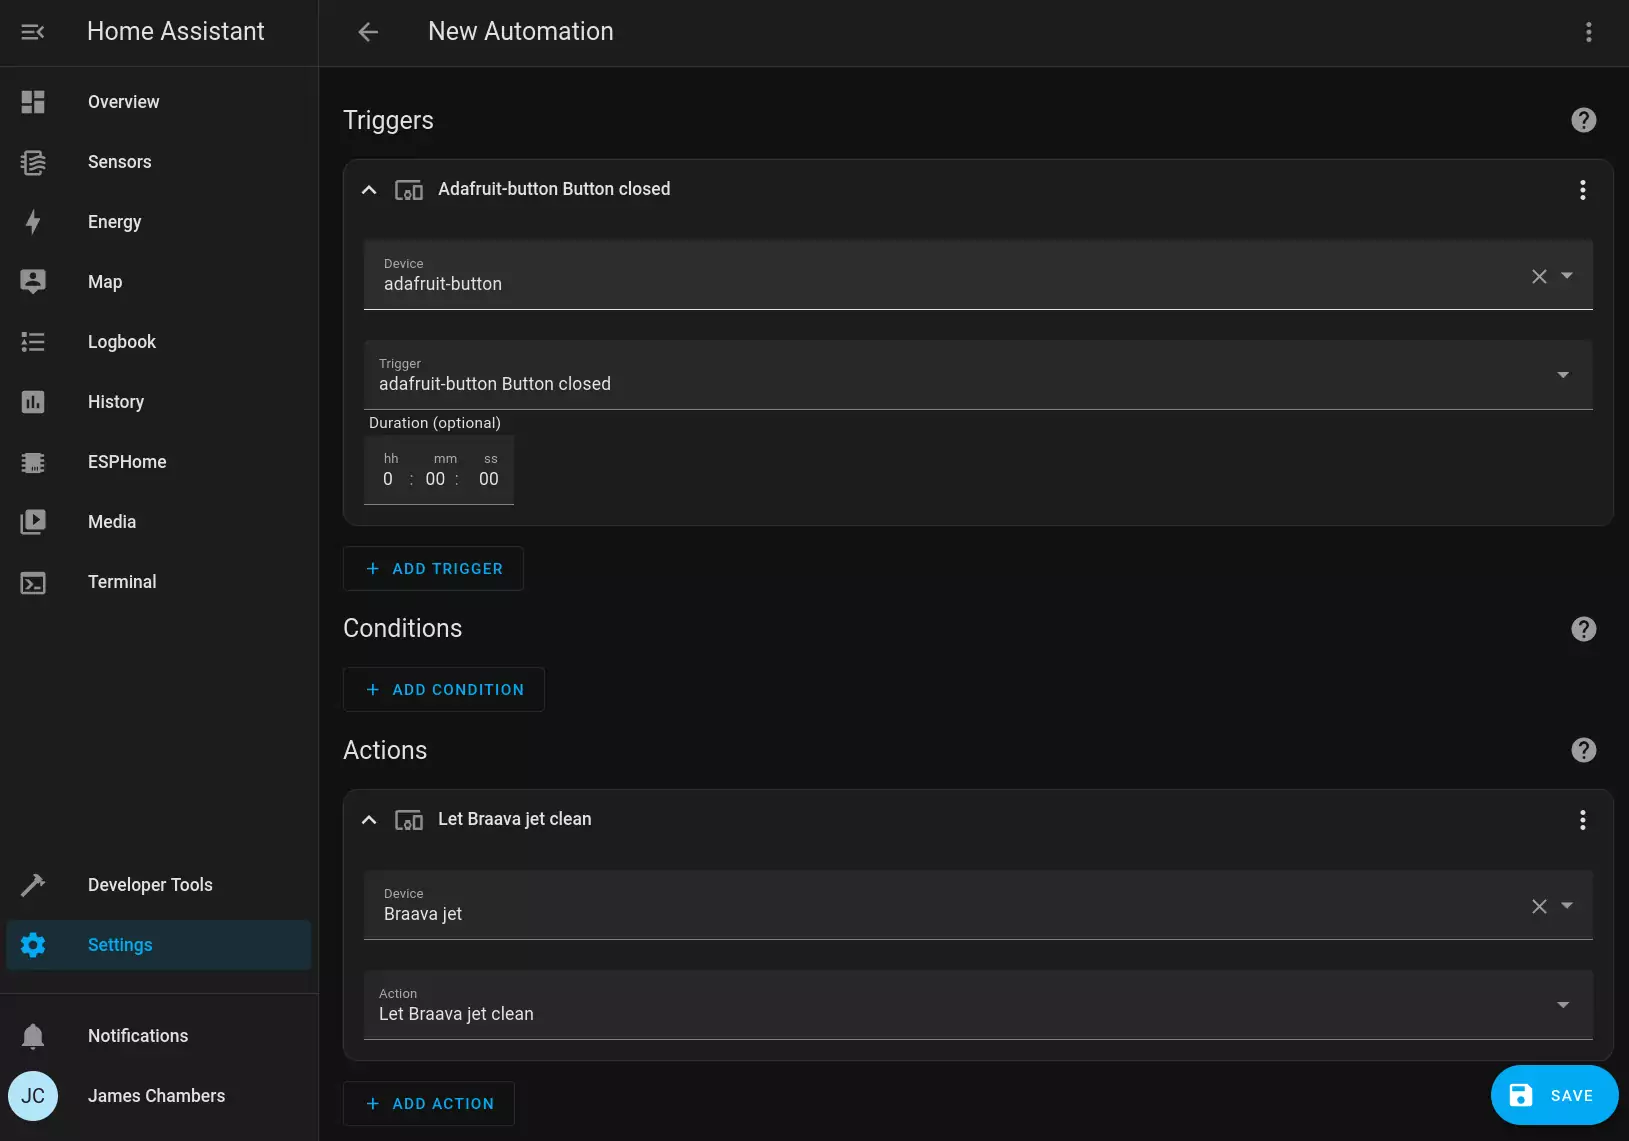The height and width of the screenshot is (1141, 1629).
Task: Collapse the Let Braava jet clean action card
Action: point(369,820)
